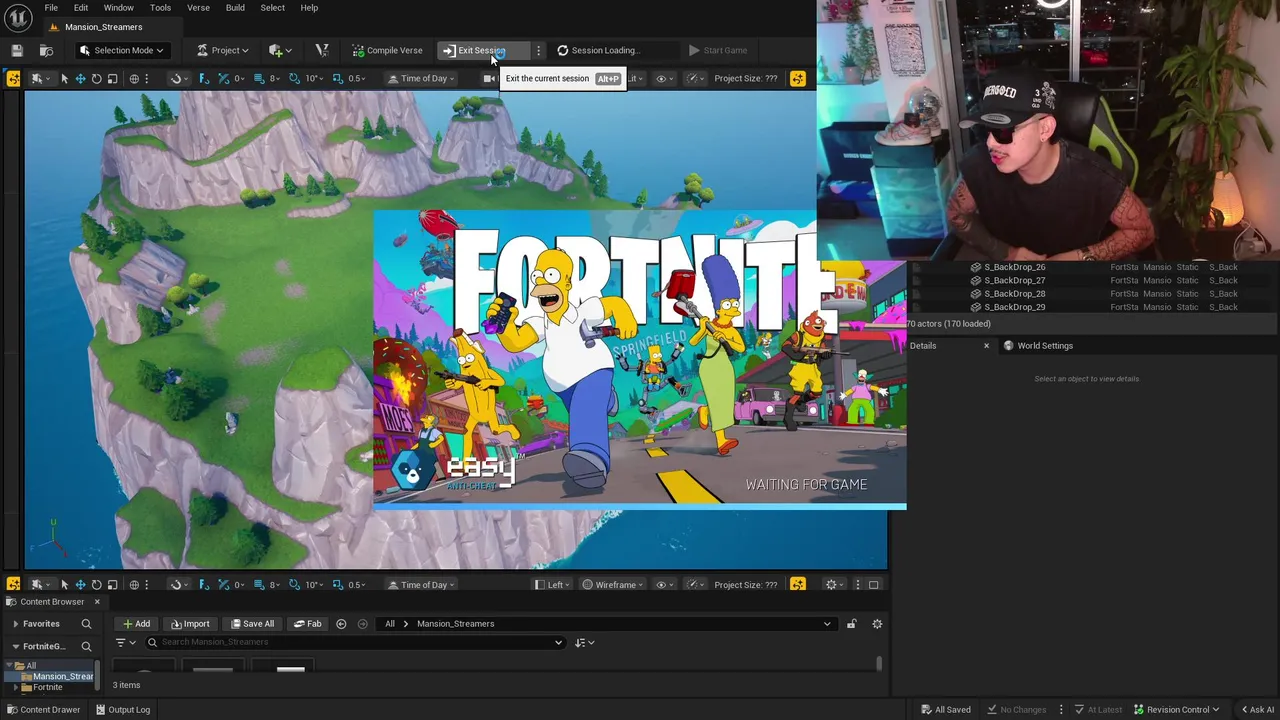Open the Left view-orientation dropdown
This screenshot has width=1280, height=720.
pos(554,585)
